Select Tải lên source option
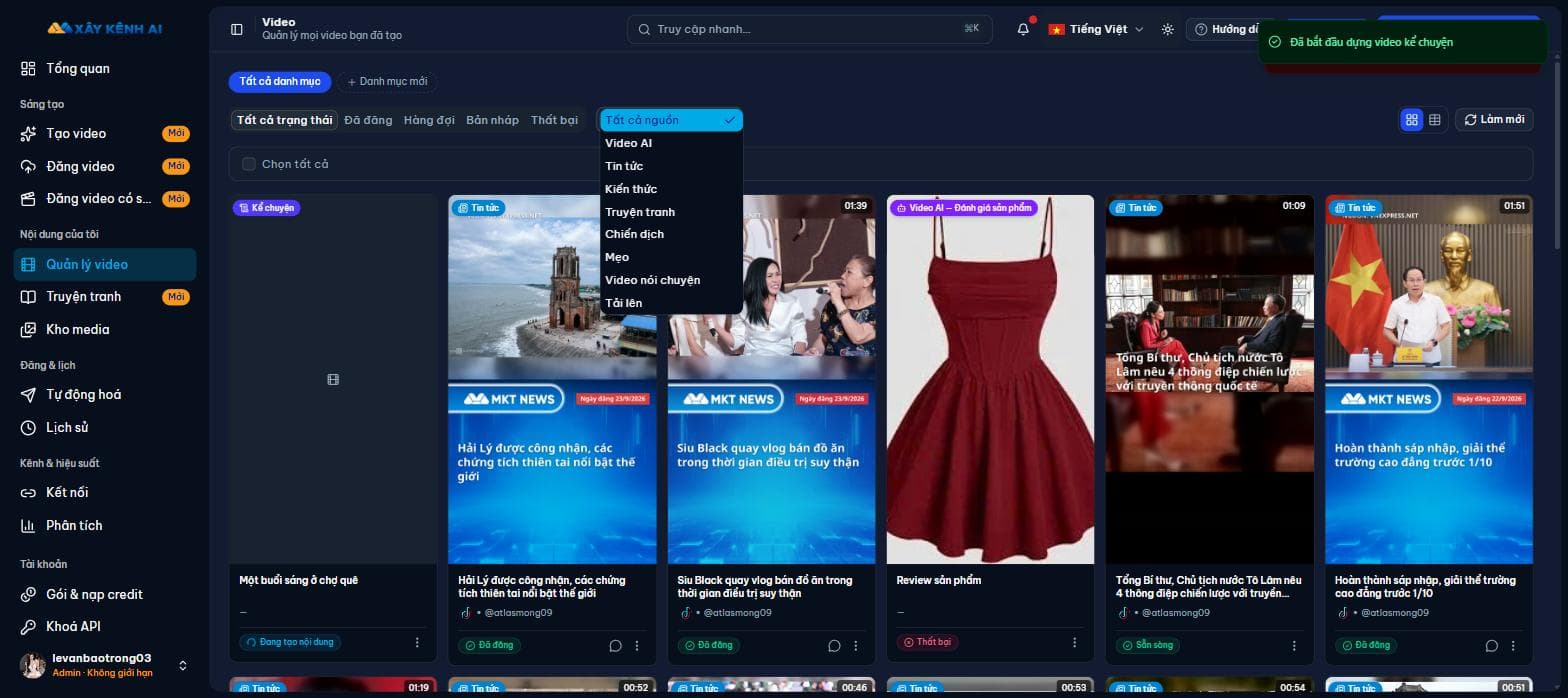This screenshot has width=1568, height=698. [x=671, y=303]
